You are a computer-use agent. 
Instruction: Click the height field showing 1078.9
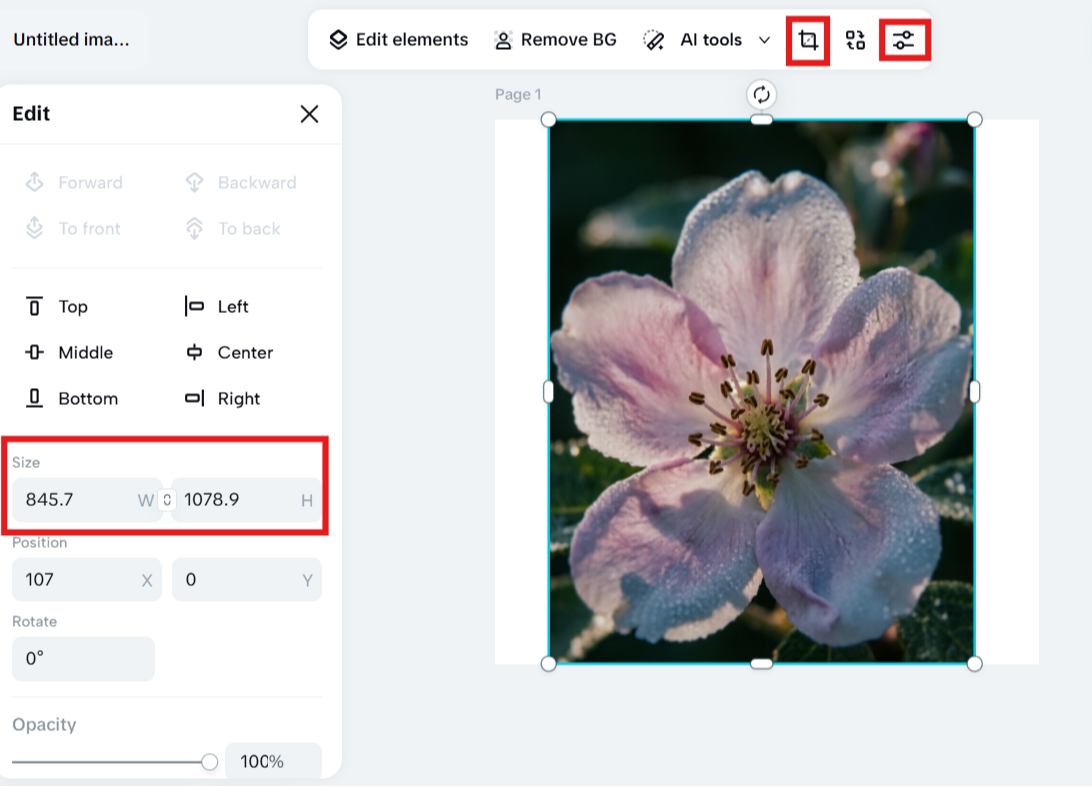247,500
